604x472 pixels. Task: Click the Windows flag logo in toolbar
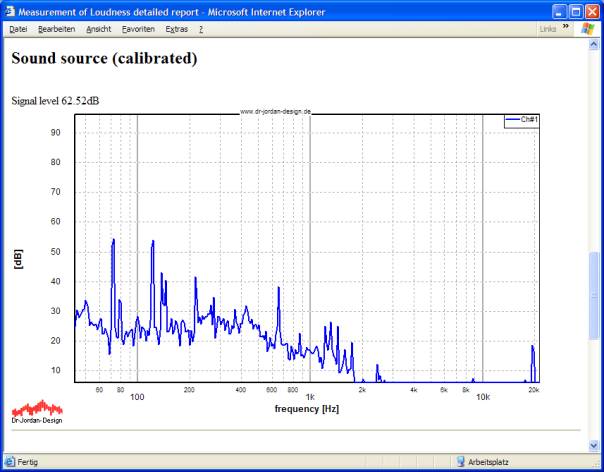[x=587, y=29]
